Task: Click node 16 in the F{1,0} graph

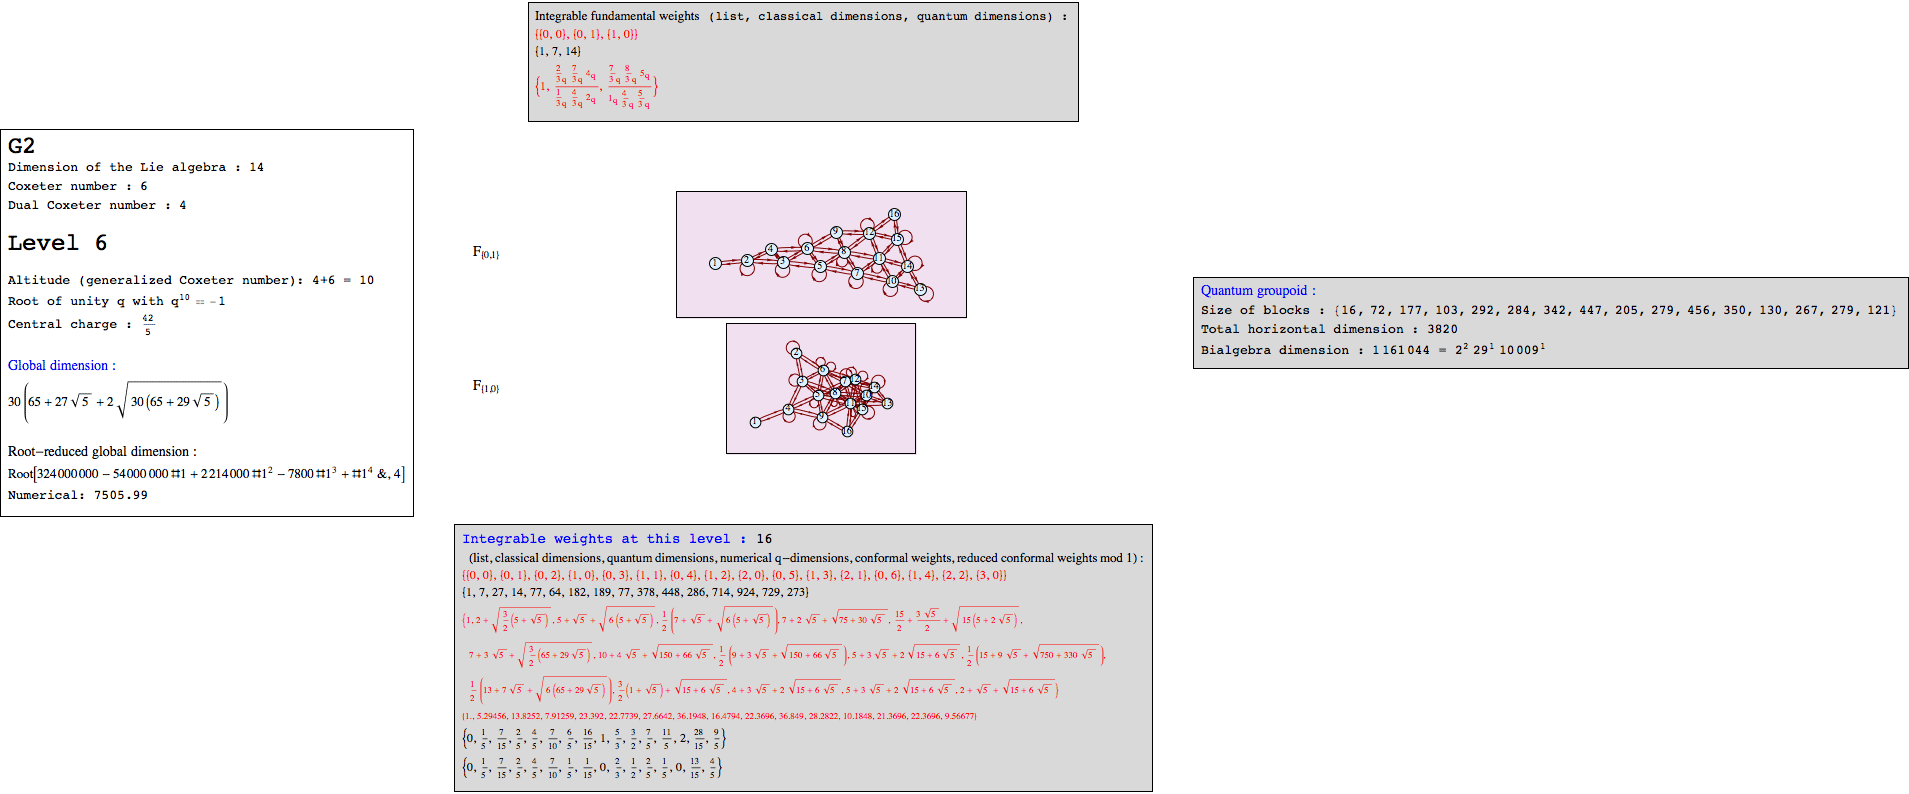Action: click(x=847, y=432)
